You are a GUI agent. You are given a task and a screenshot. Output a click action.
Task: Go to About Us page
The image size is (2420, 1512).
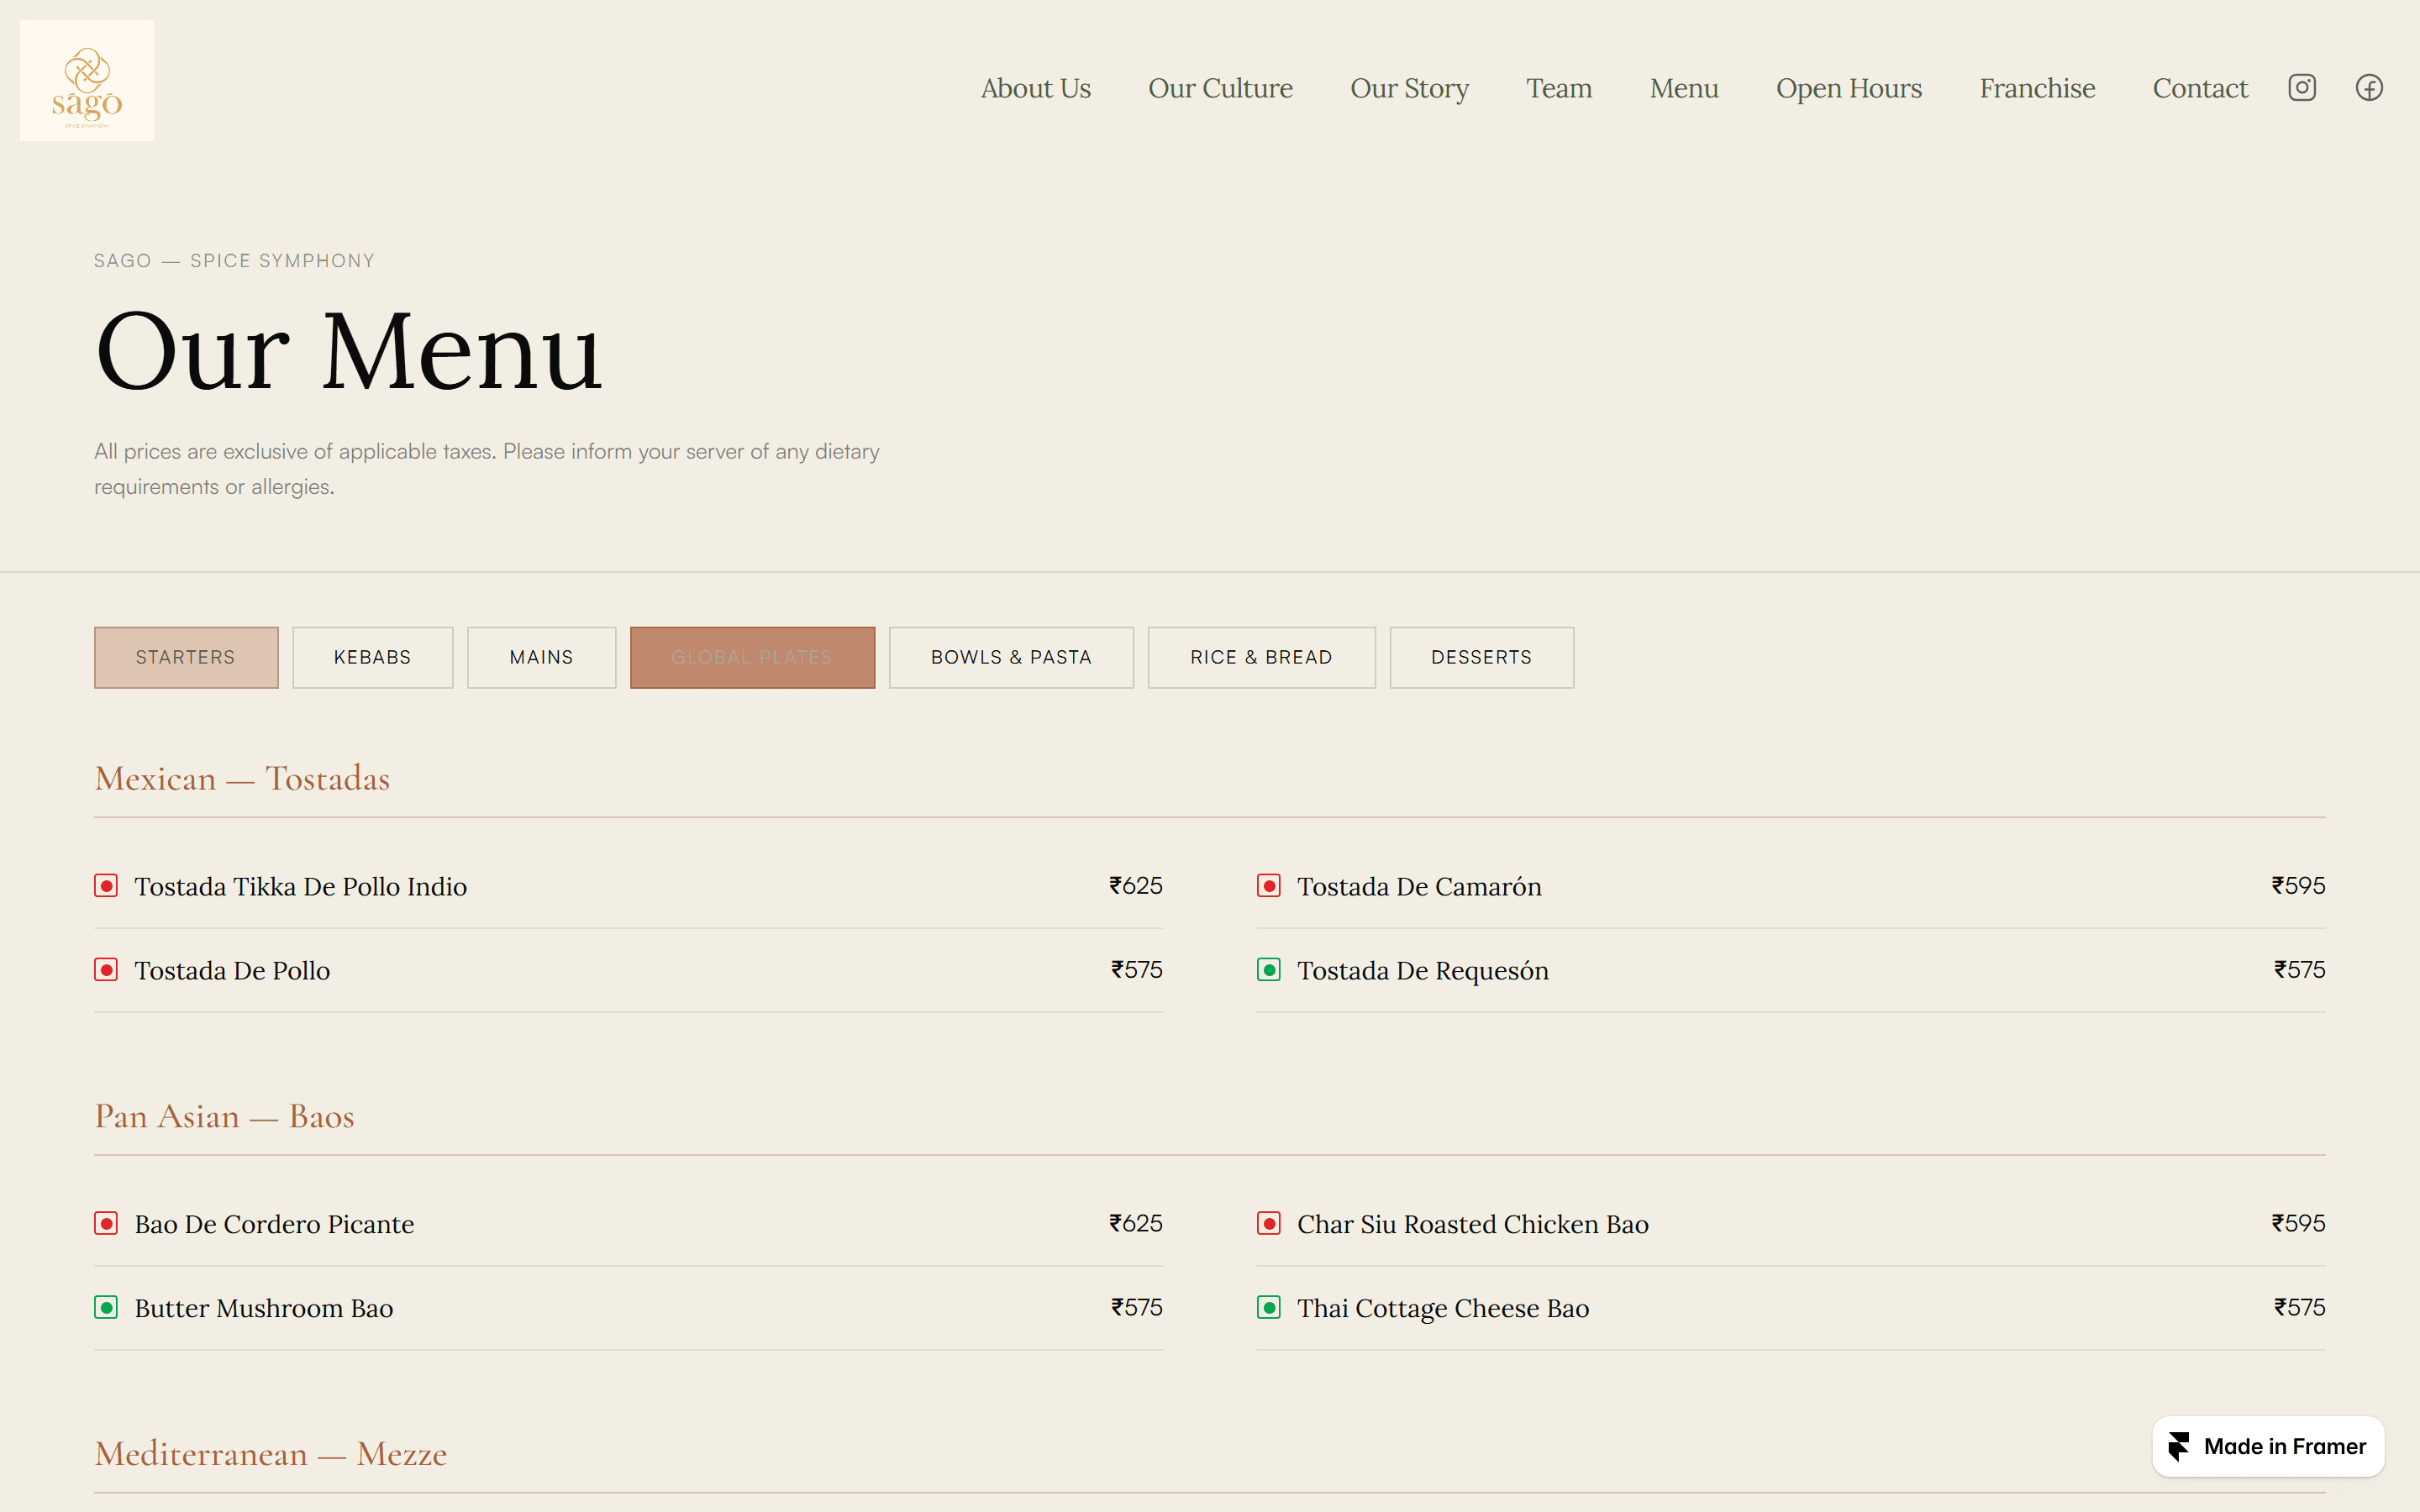coord(1035,88)
